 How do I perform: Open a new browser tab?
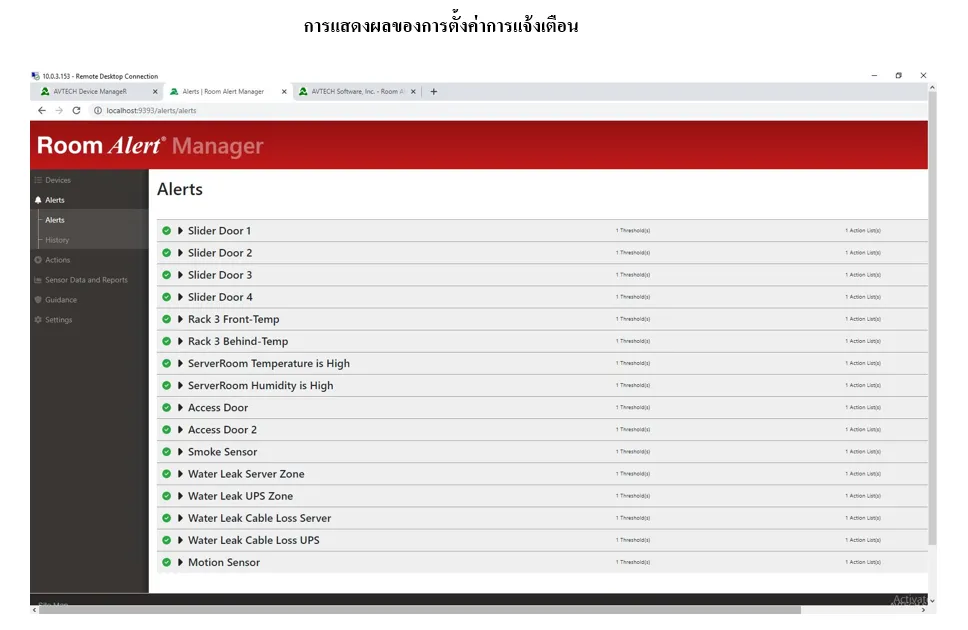[433, 91]
